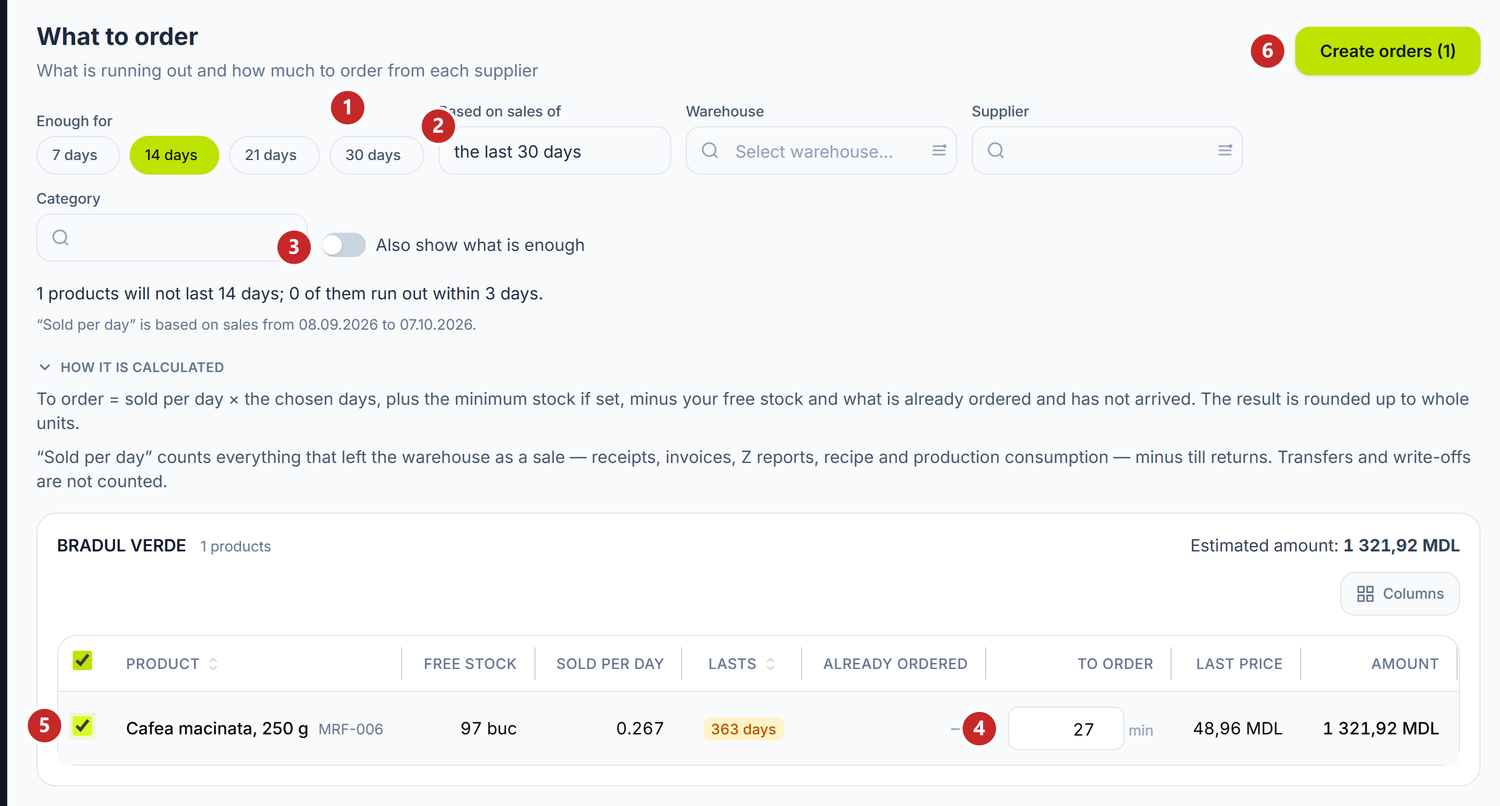Uncheck the Cafea macinata row checkbox
1500x806 pixels.
coord(82,726)
